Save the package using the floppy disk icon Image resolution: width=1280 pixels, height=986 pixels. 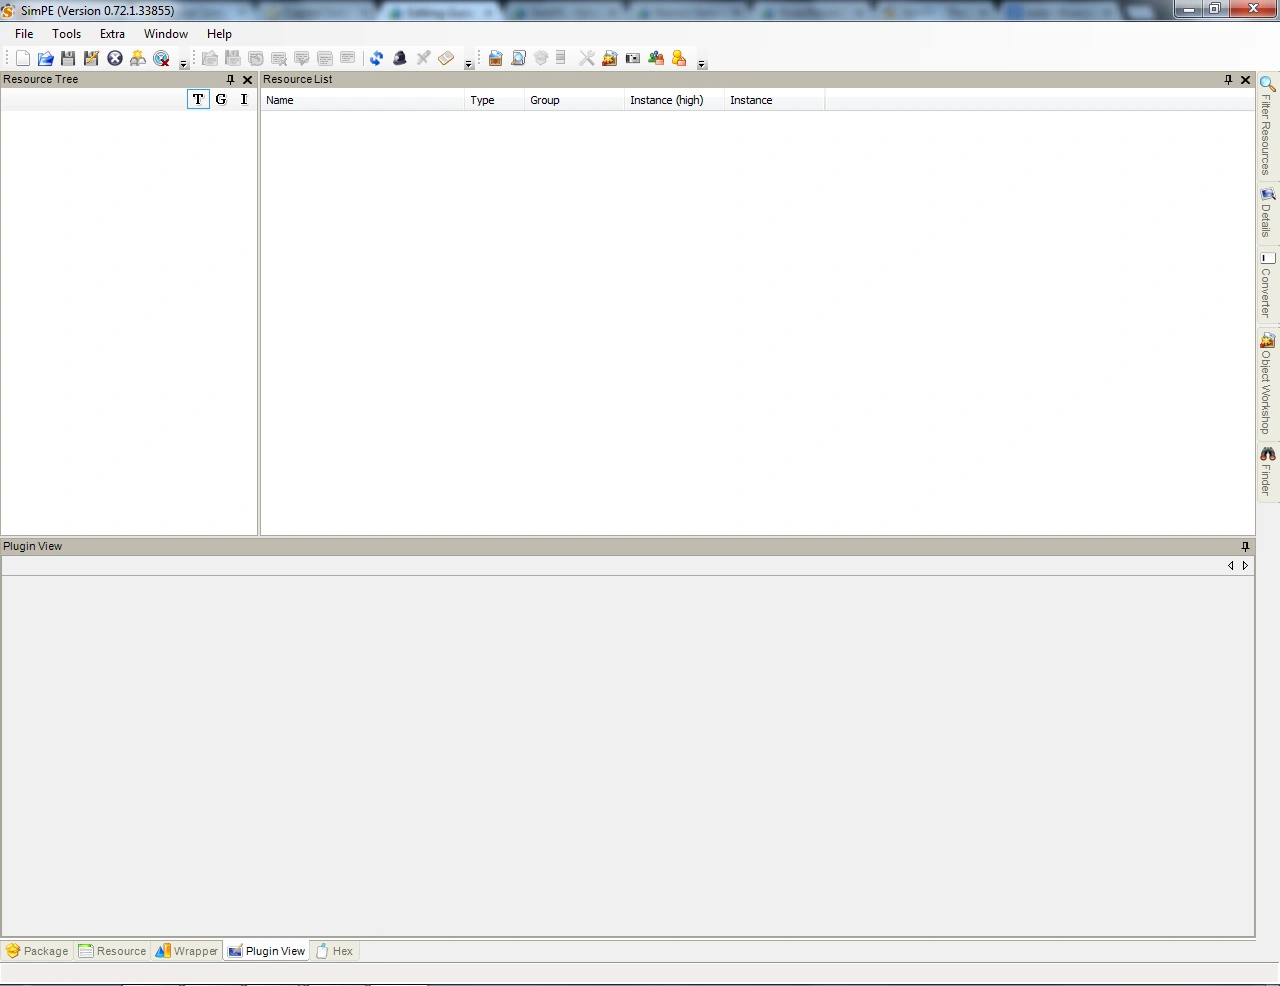(68, 58)
